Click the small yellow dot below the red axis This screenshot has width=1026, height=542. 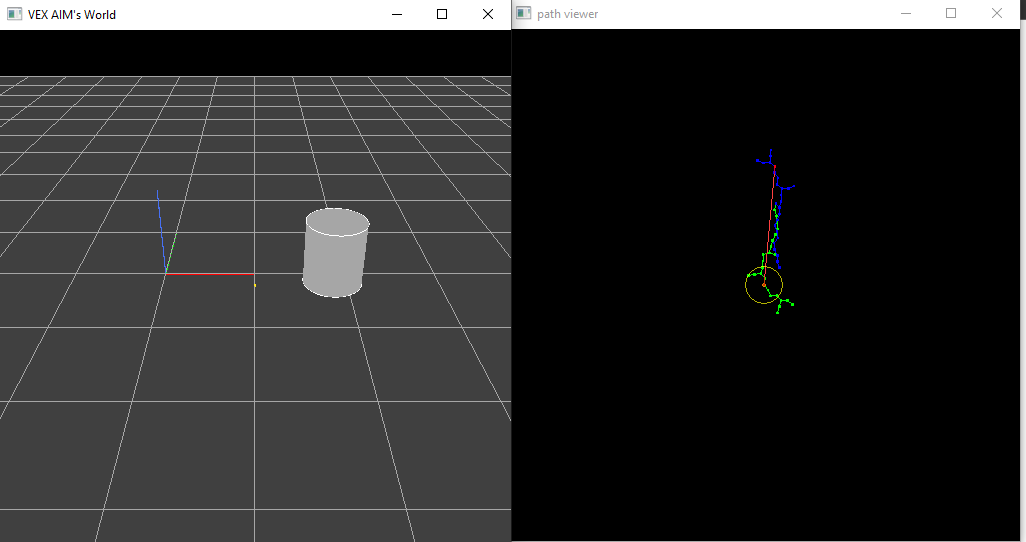pyautogui.click(x=255, y=286)
